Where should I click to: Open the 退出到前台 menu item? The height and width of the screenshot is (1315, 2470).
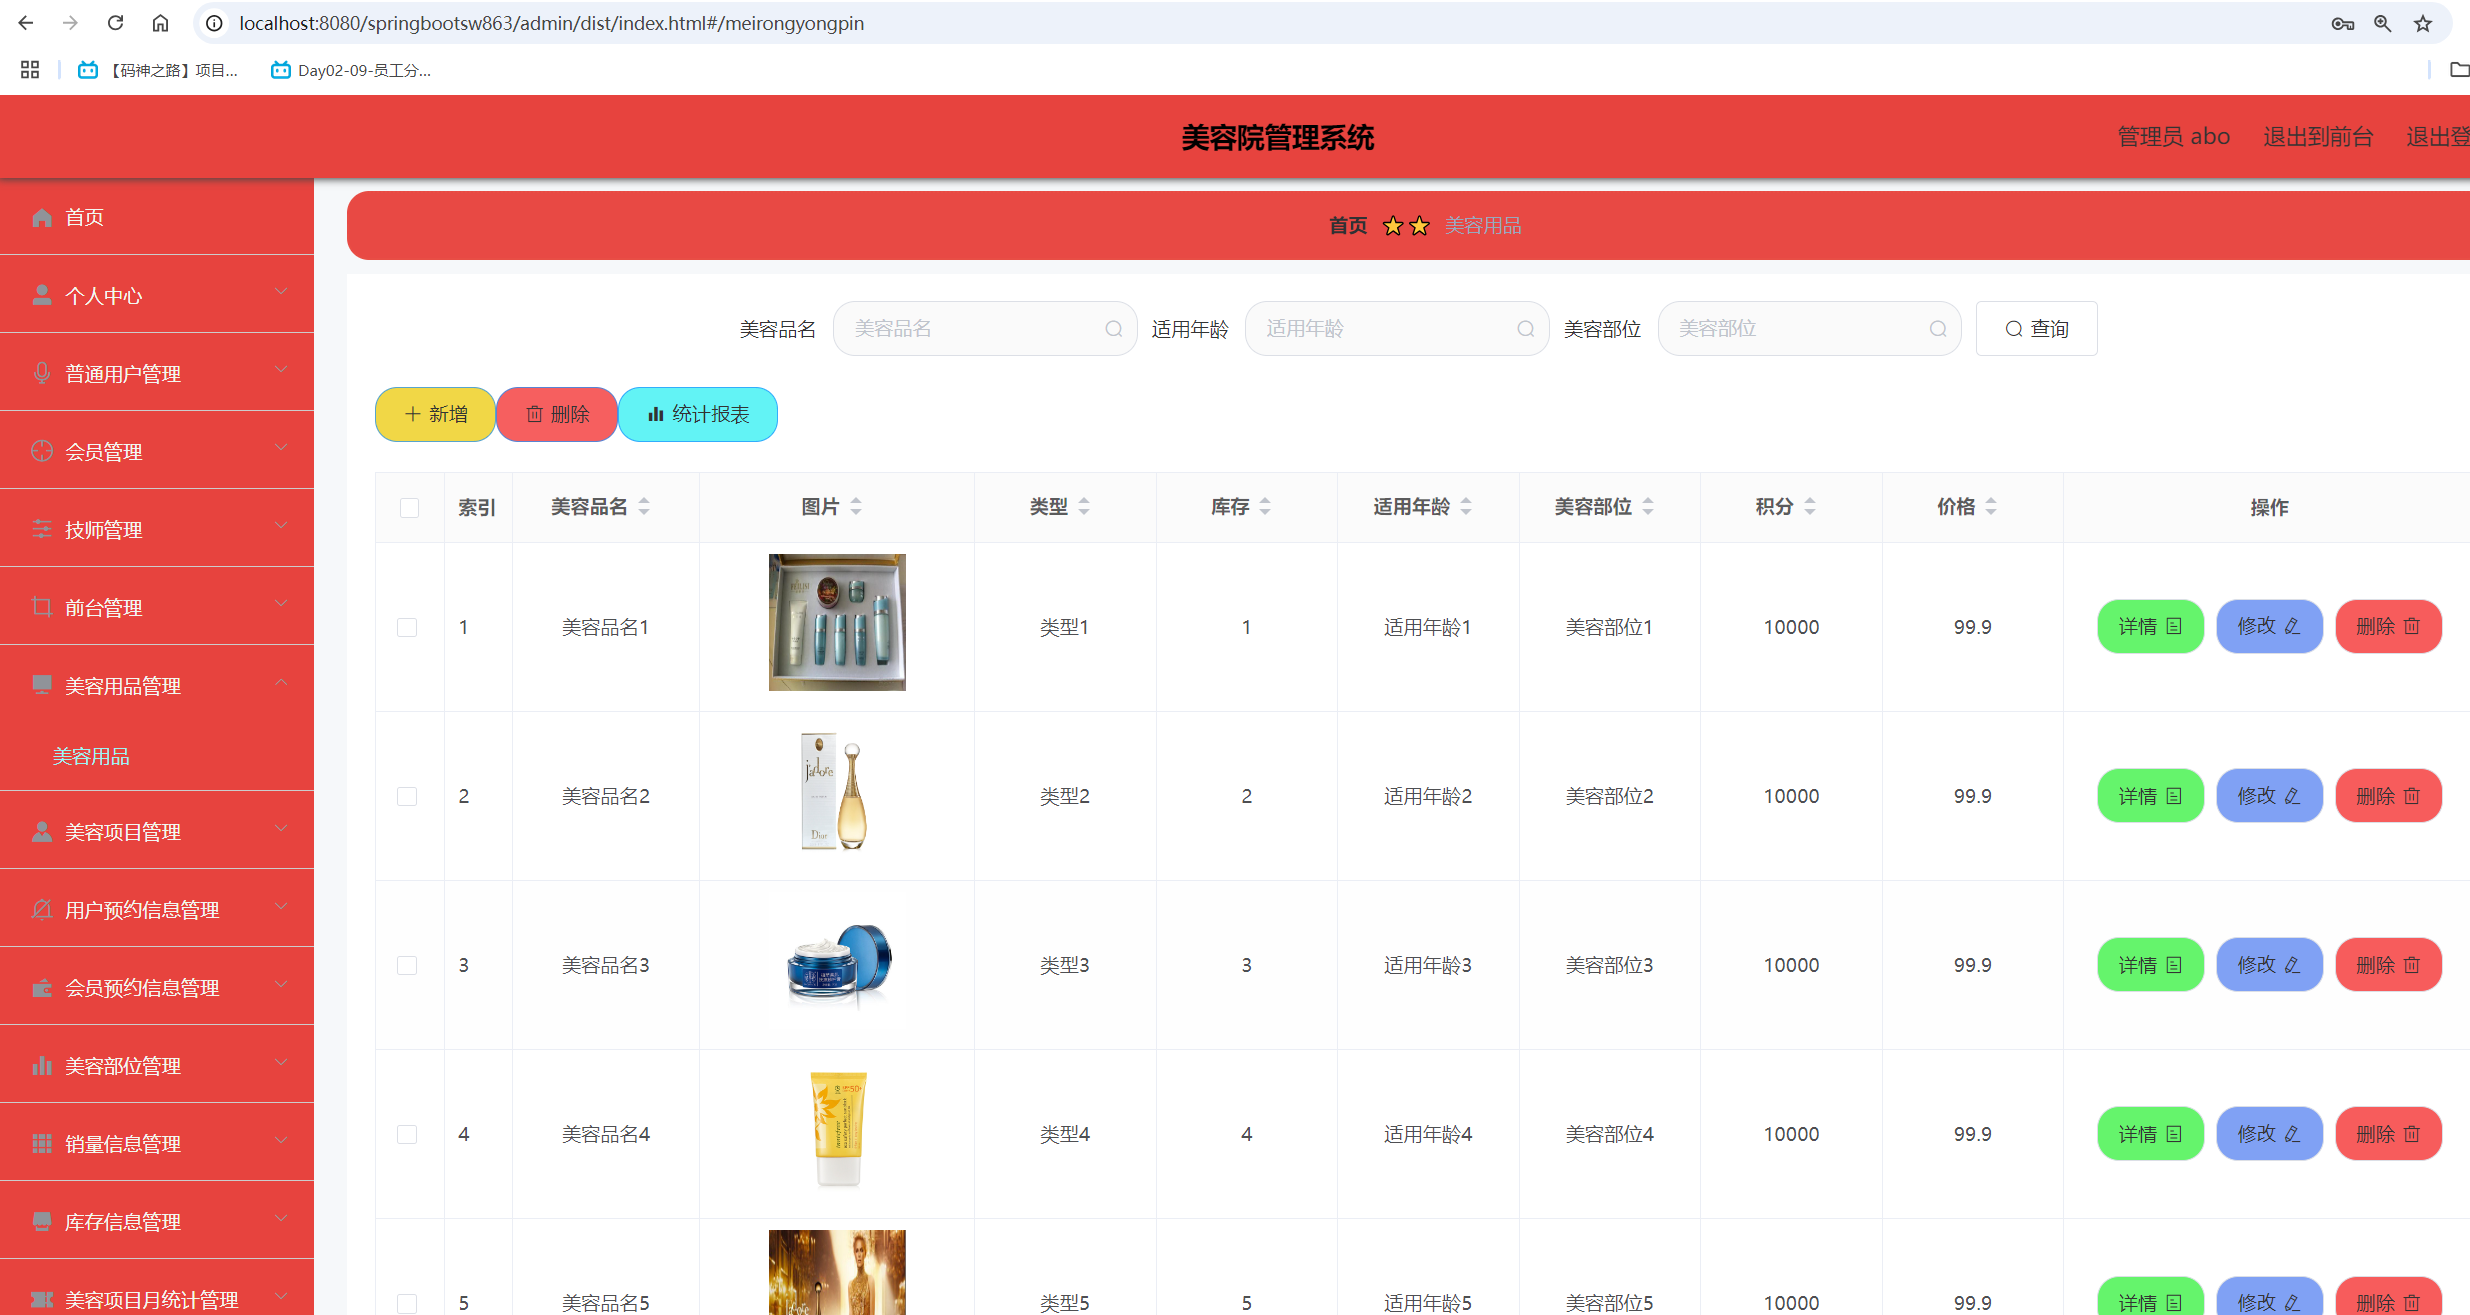click(x=2318, y=136)
